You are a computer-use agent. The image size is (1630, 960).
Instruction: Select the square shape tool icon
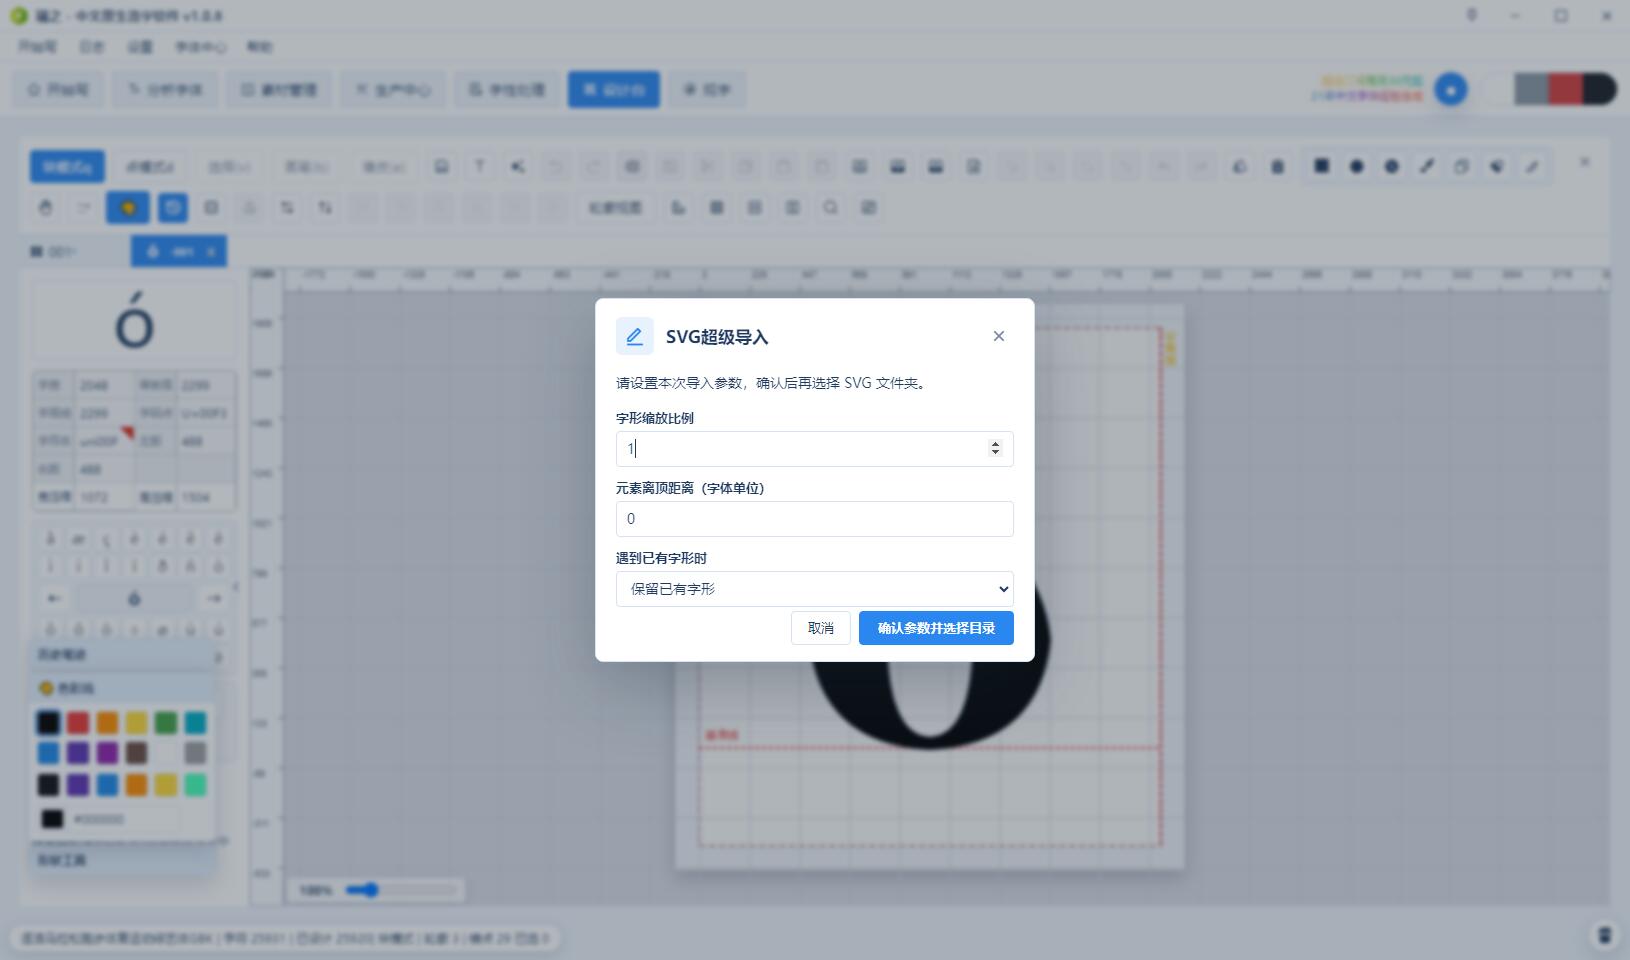pyautogui.click(x=1321, y=166)
